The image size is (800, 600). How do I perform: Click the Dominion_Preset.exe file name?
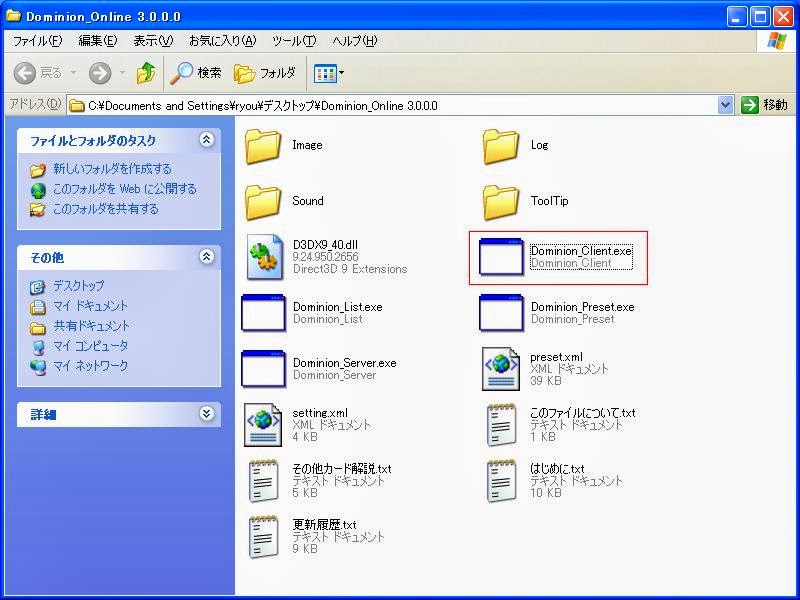[x=582, y=307]
